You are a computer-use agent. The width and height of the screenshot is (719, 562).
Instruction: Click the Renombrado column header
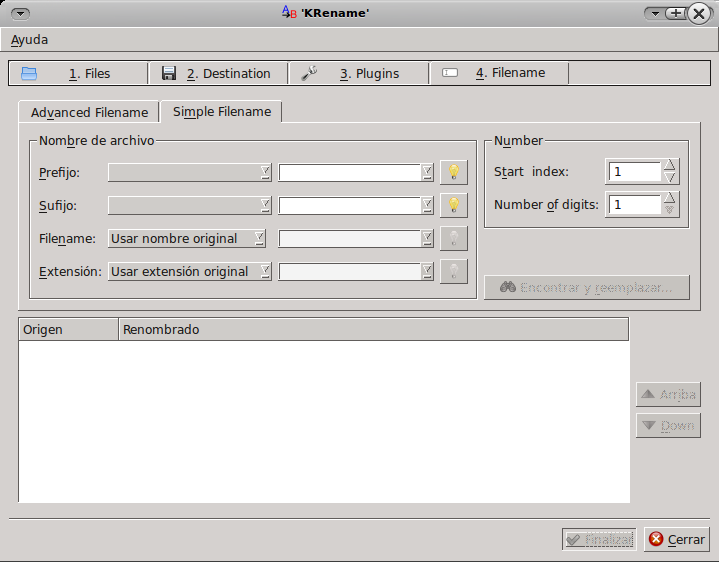[x=374, y=330]
